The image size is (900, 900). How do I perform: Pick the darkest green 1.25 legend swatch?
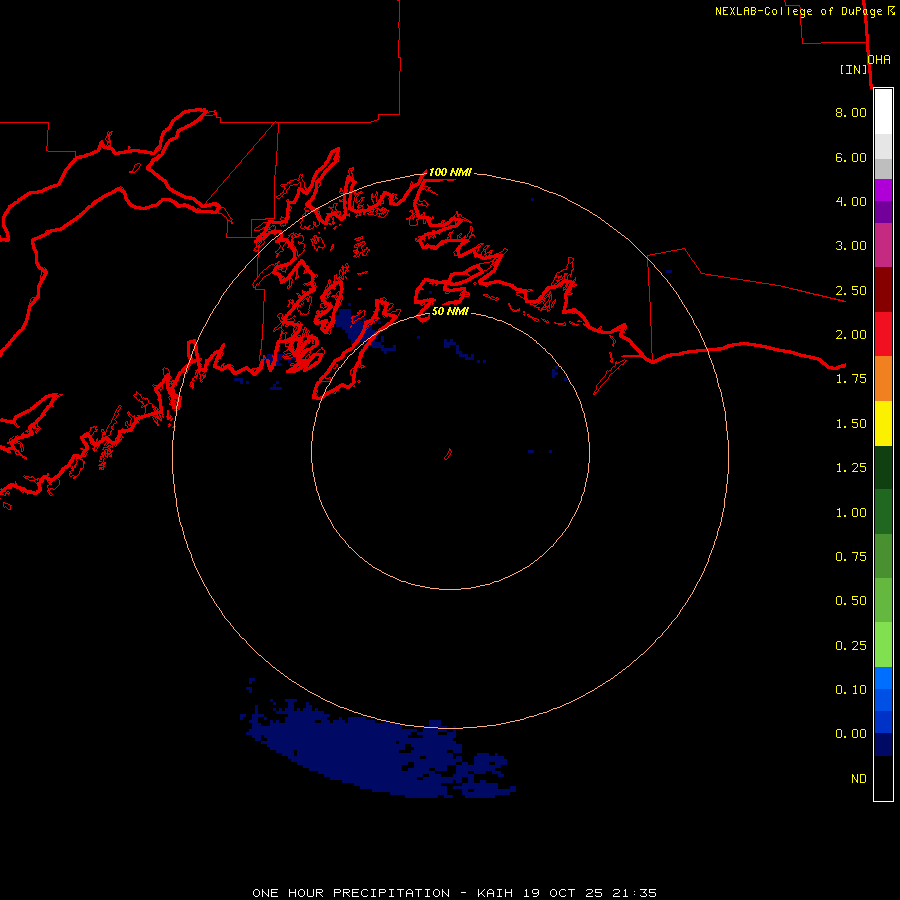click(x=883, y=467)
